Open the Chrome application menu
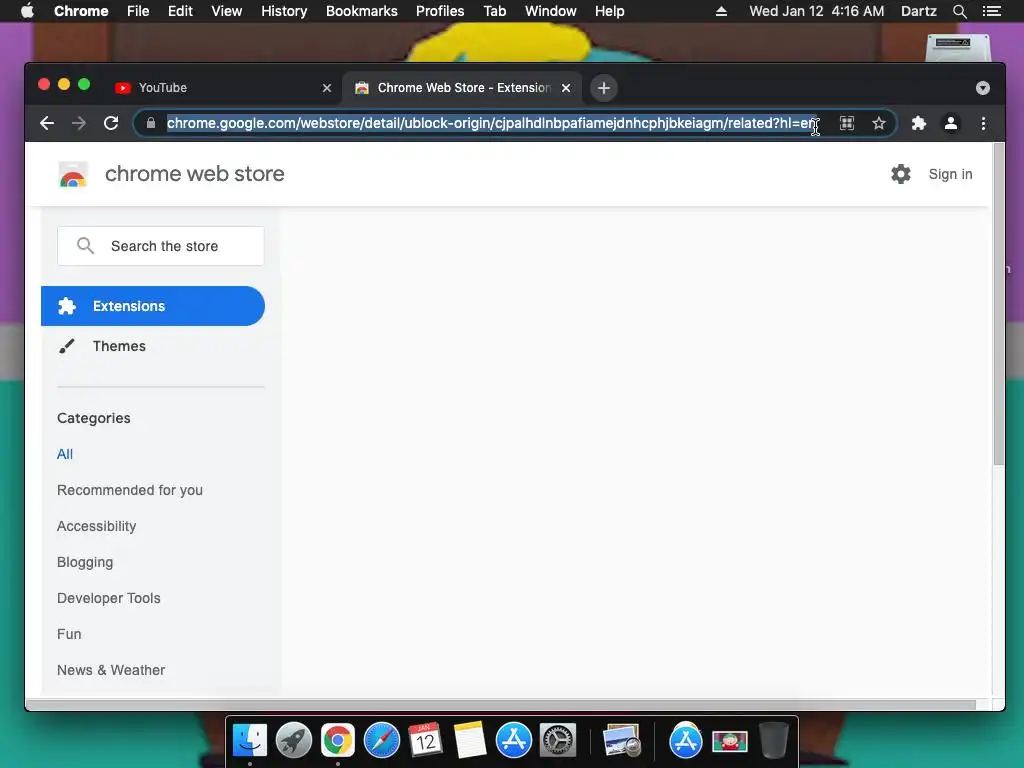Screen dimensions: 1024x768 coord(81,11)
